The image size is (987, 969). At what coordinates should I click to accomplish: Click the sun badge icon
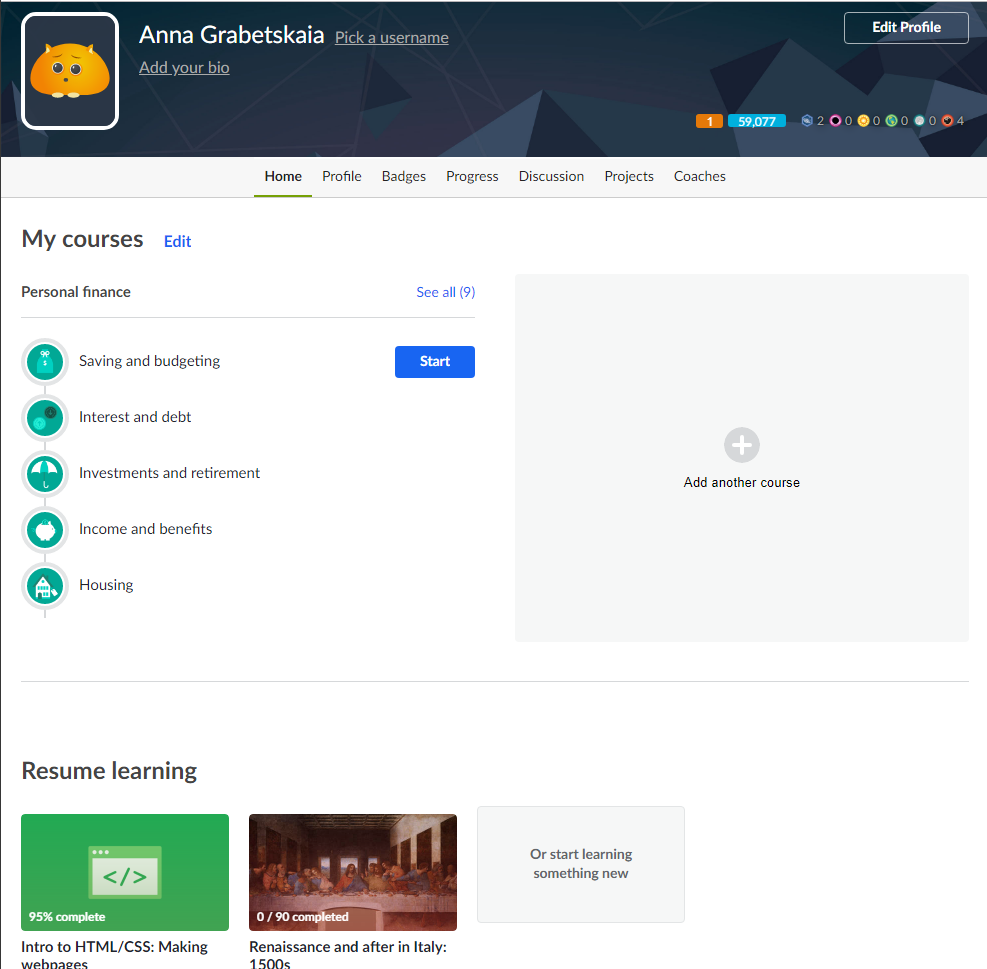click(x=863, y=120)
